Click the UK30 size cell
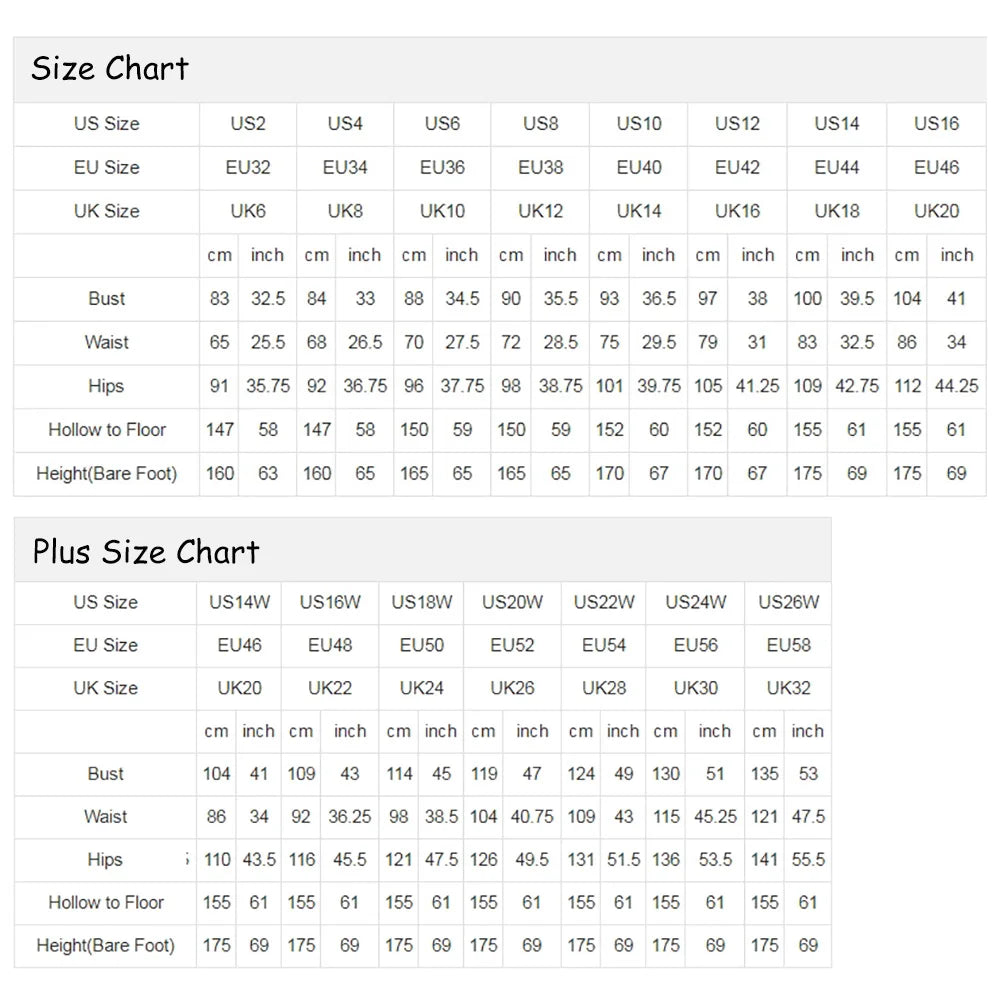1000x1000 pixels. coord(696,688)
